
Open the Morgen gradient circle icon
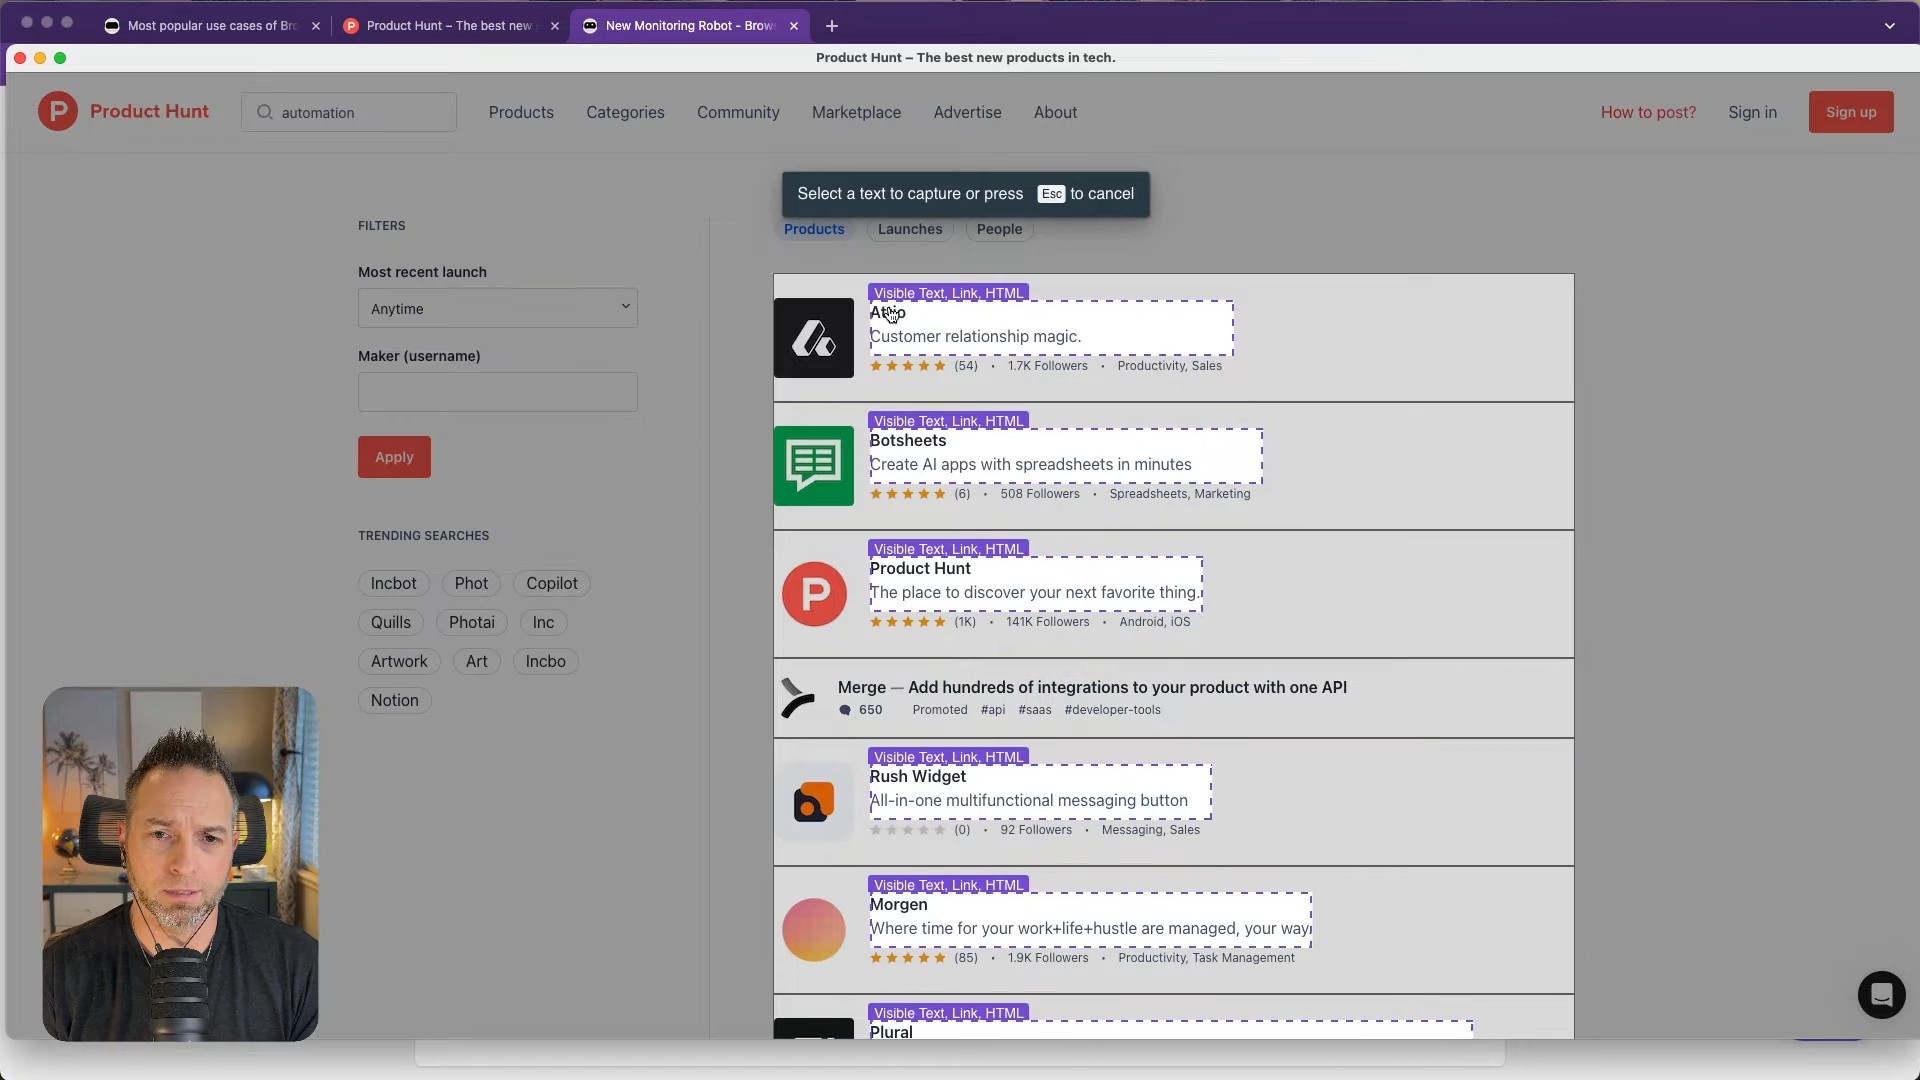[813, 930]
